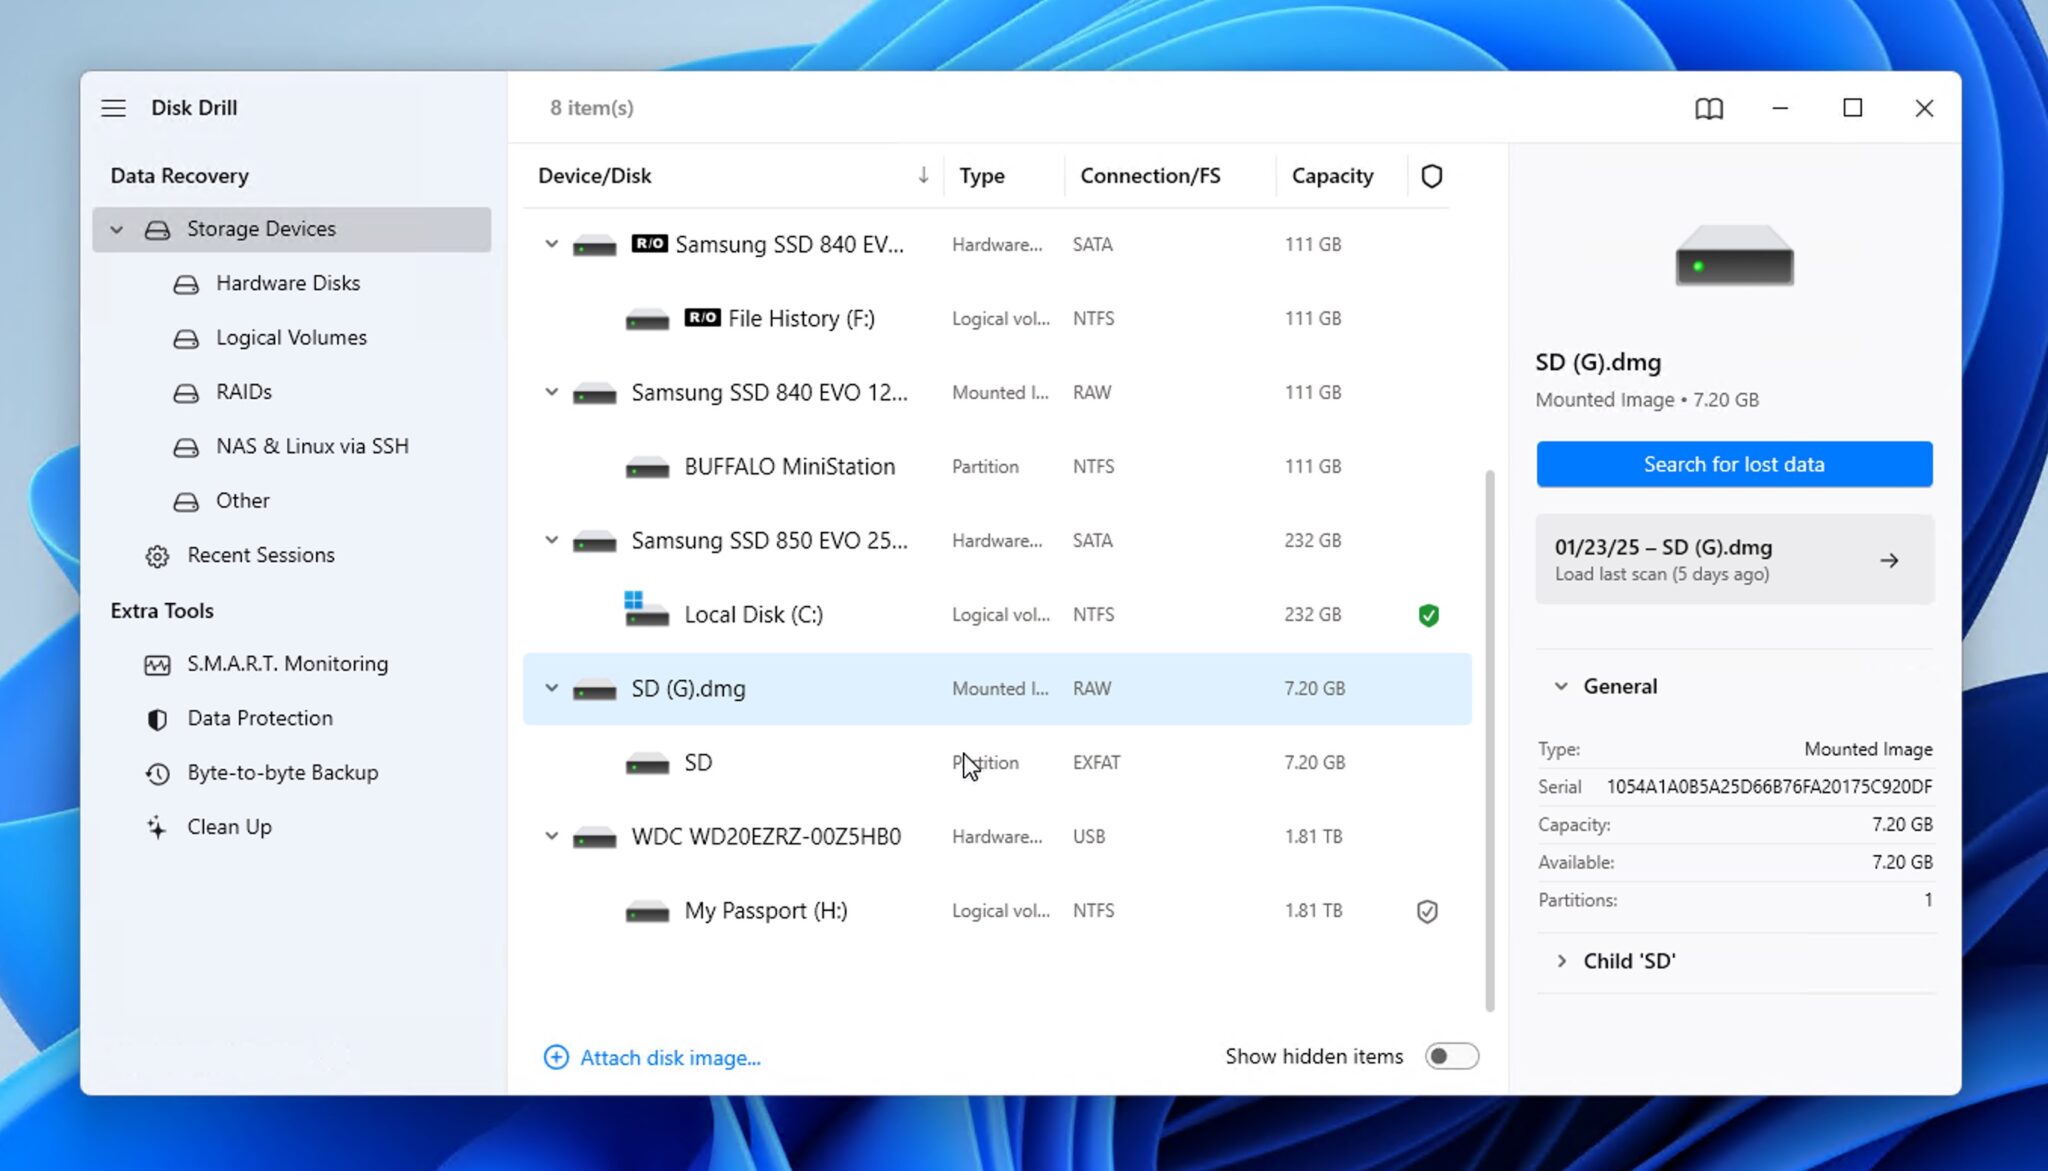Launch the Clean Up tool
Image resolution: width=2048 pixels, height=1171 pixels.
coord(228,826)
